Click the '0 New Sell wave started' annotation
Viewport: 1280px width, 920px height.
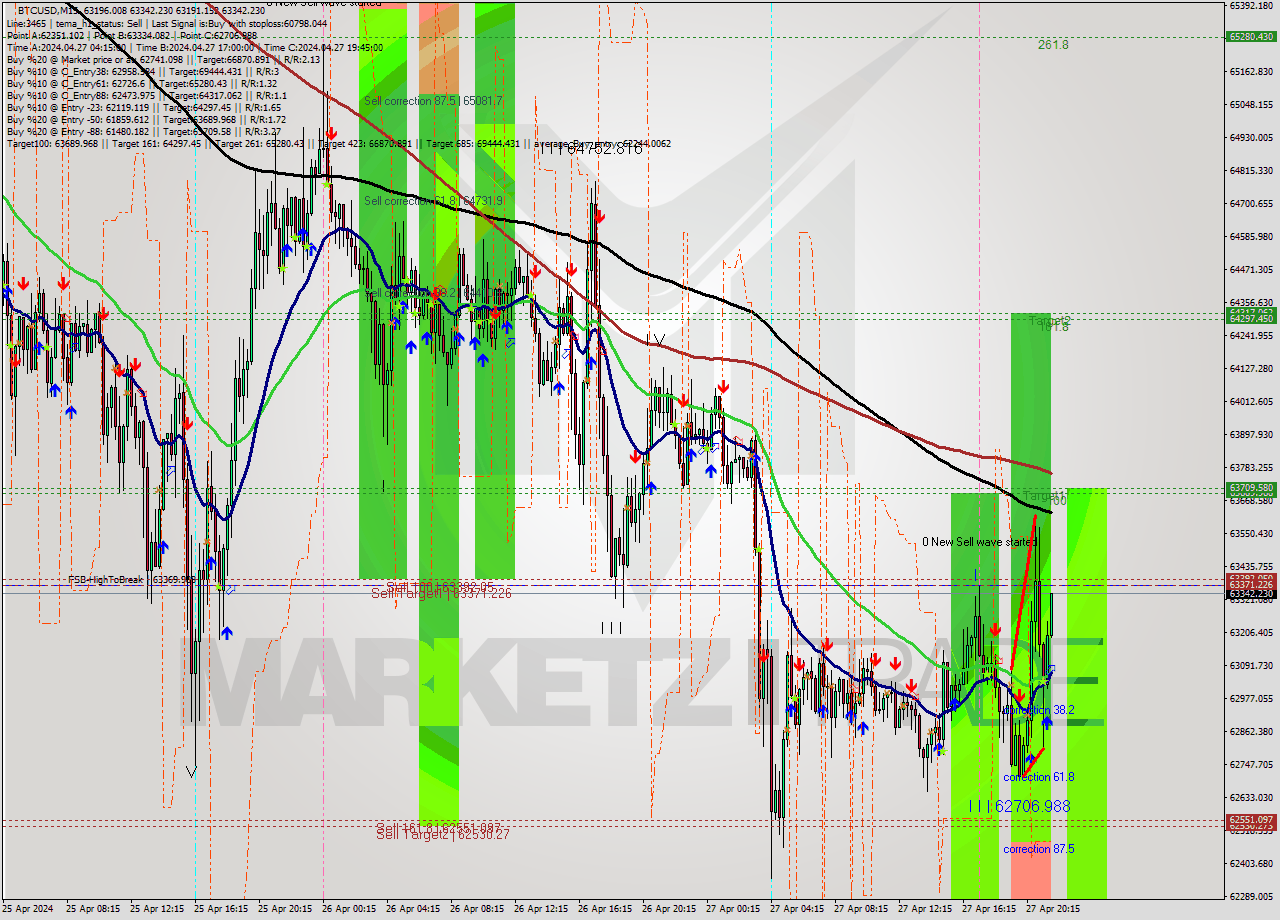pos(979,542)
